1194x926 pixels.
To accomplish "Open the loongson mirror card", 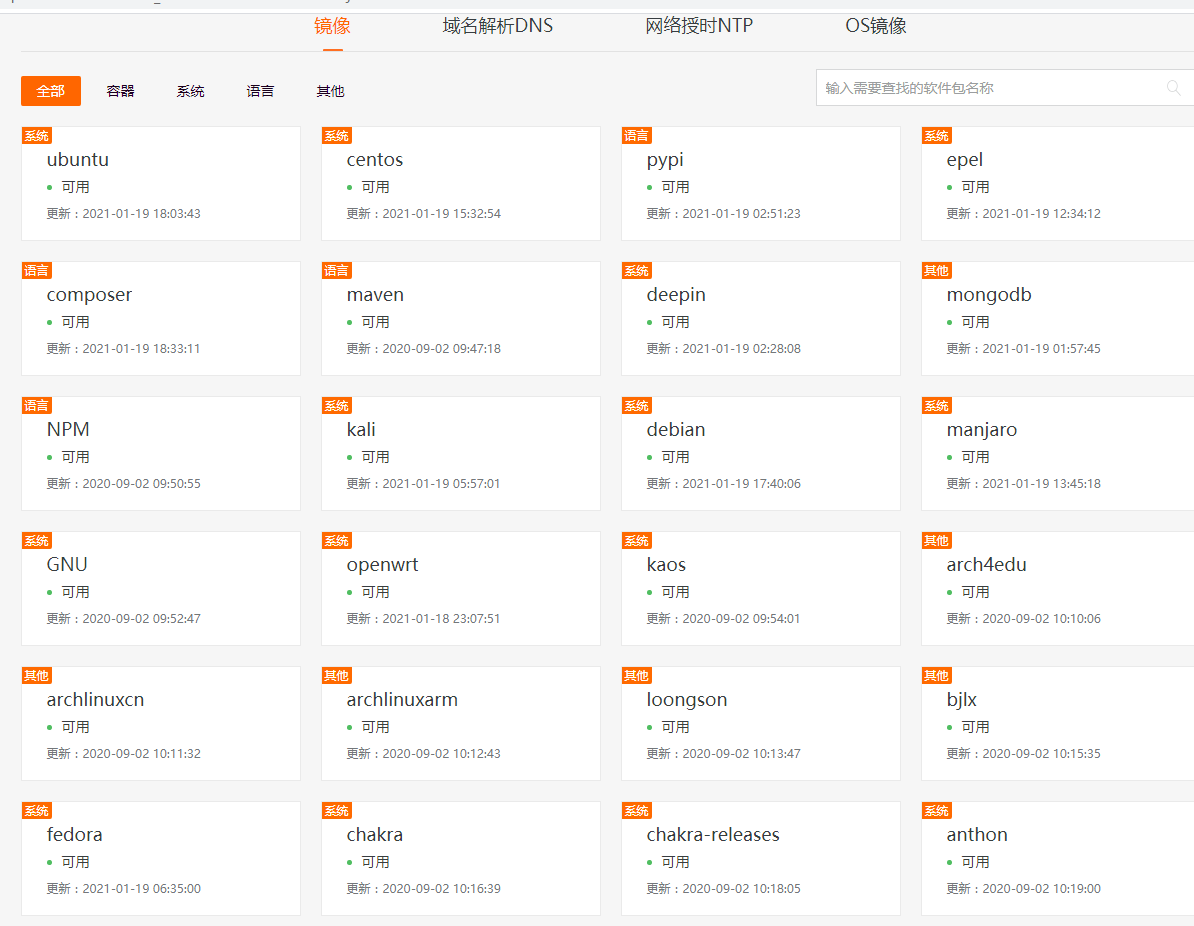I will pyautogui.click(x=761, y=723).
